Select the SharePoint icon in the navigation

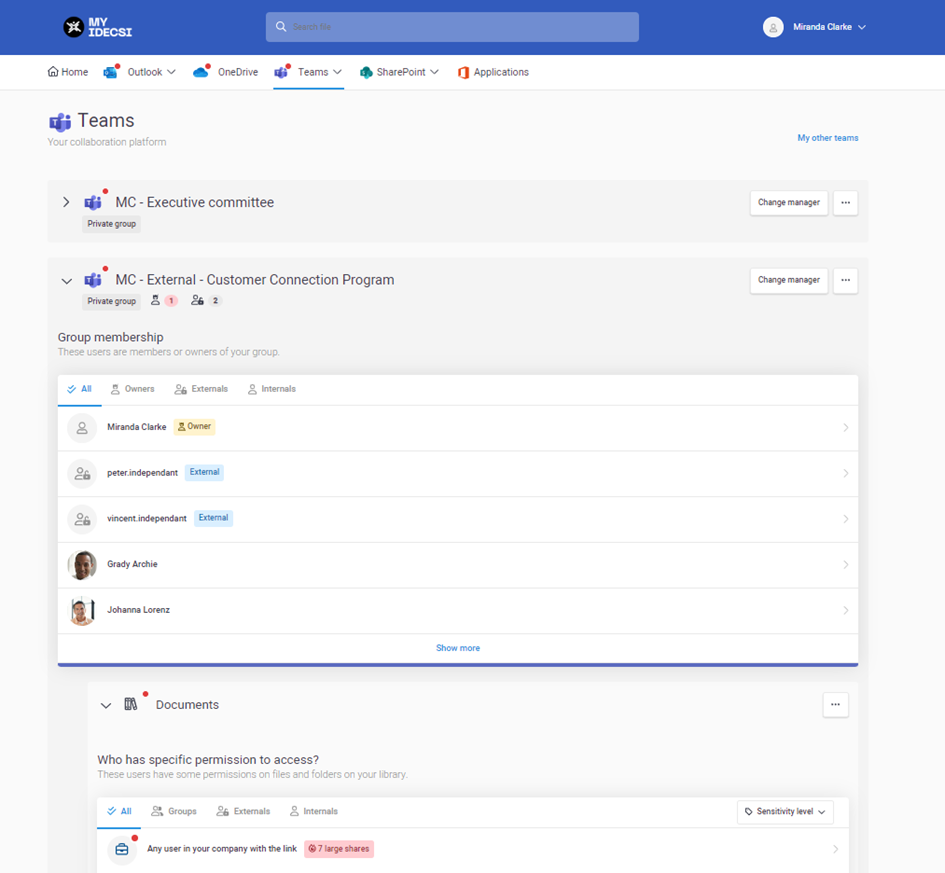click(x=368, y=71)
